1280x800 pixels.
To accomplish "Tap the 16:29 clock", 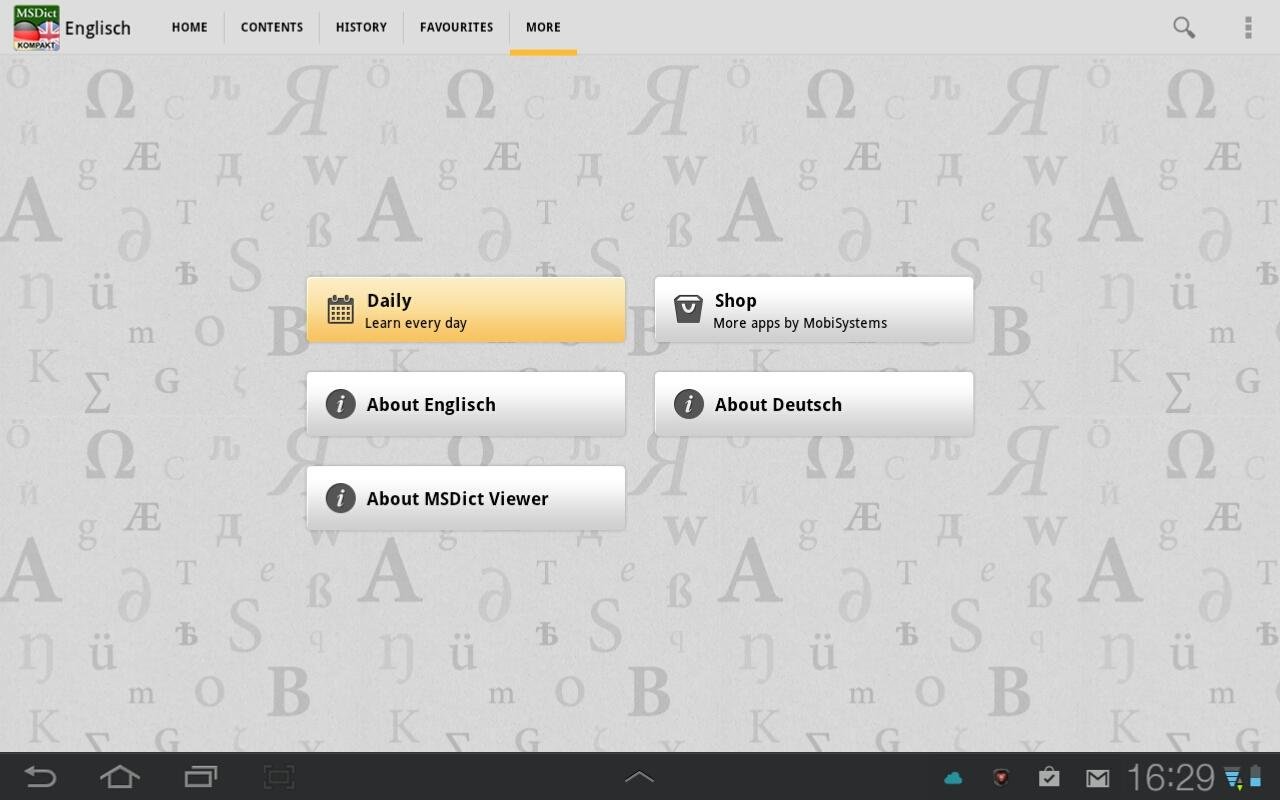I will 1171,777.
